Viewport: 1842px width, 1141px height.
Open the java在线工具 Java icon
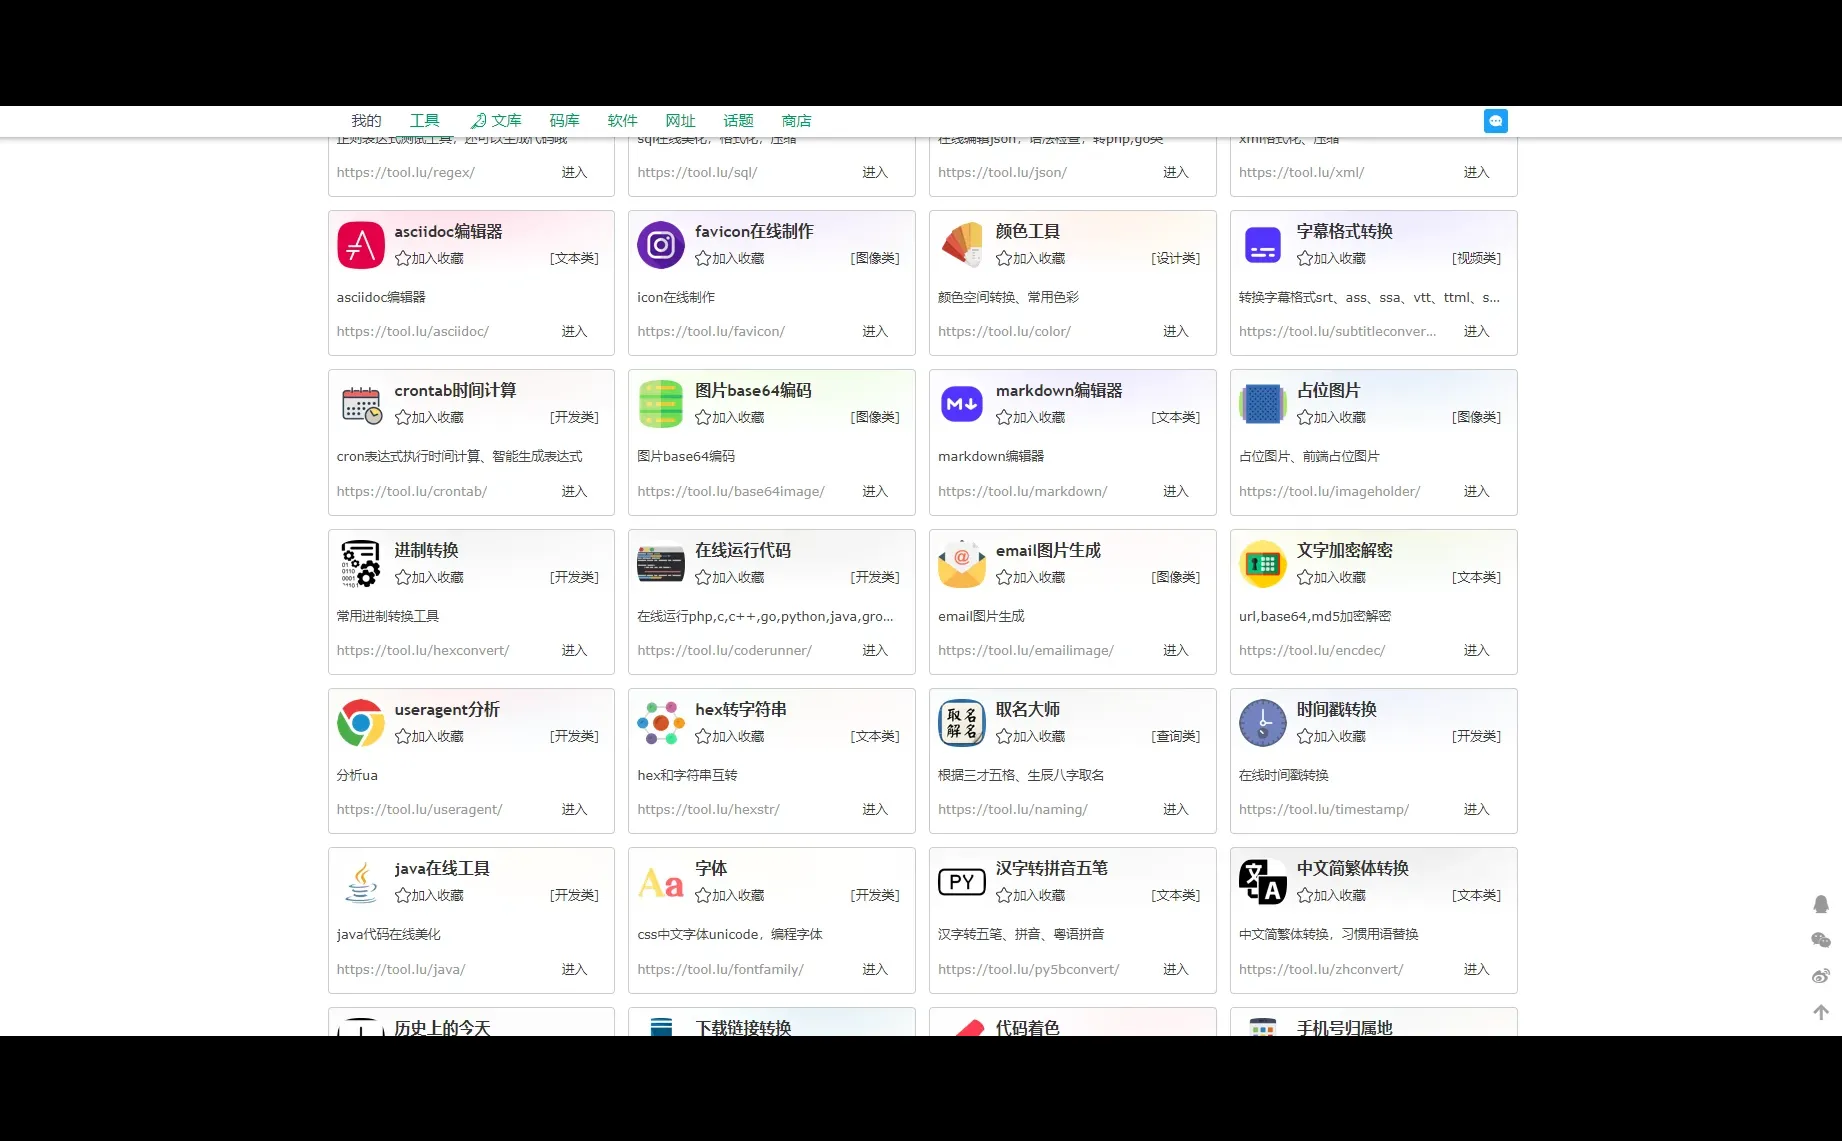361,882
